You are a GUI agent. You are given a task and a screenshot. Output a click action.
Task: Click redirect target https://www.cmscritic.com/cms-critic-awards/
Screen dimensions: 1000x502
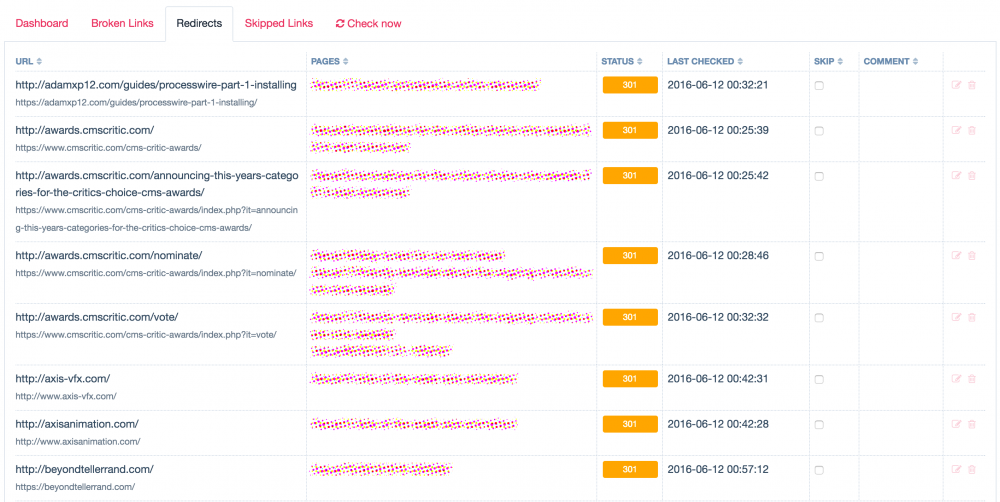coord(108,148)
